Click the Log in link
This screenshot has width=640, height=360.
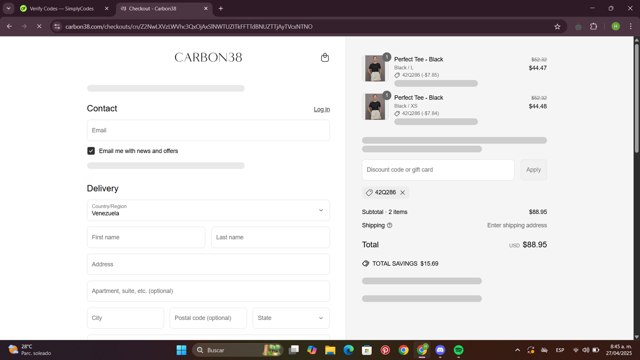(x=322, y=109)
